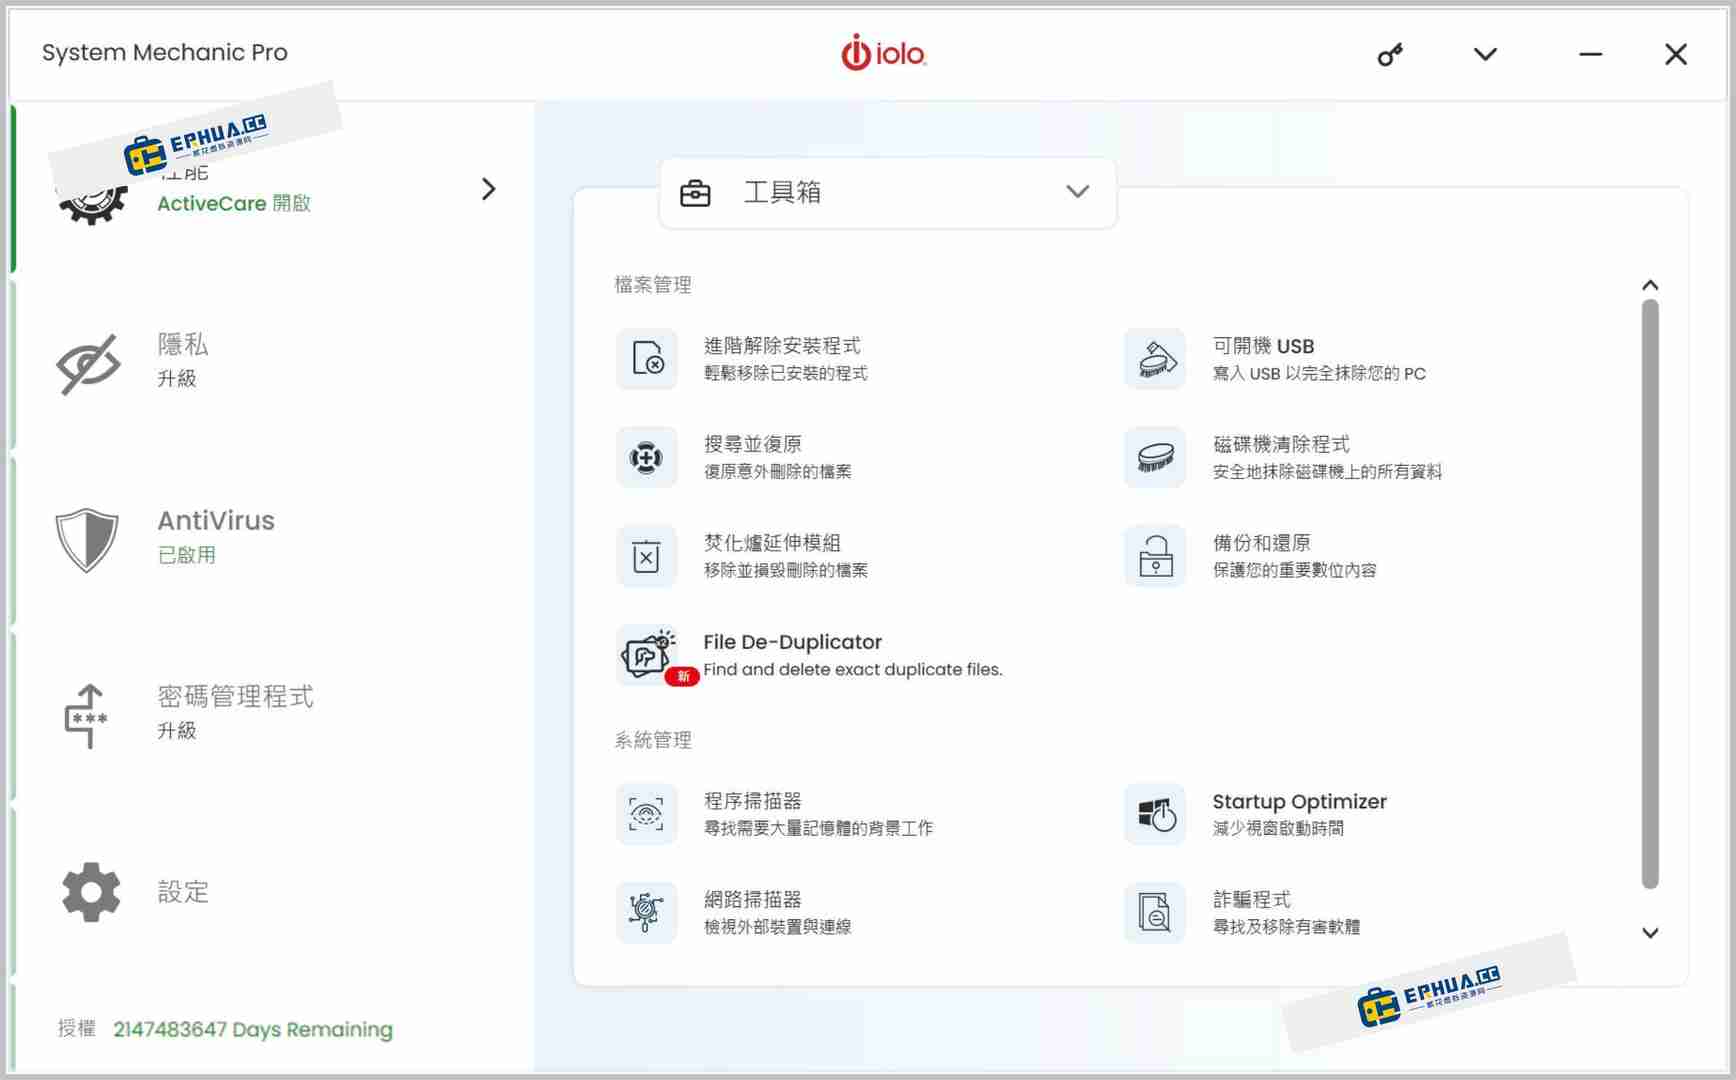Select 密碼管理程式 sidebar section
Image resolution: width=1736 pixels, height=1080 pixels.
coord(270,714)
